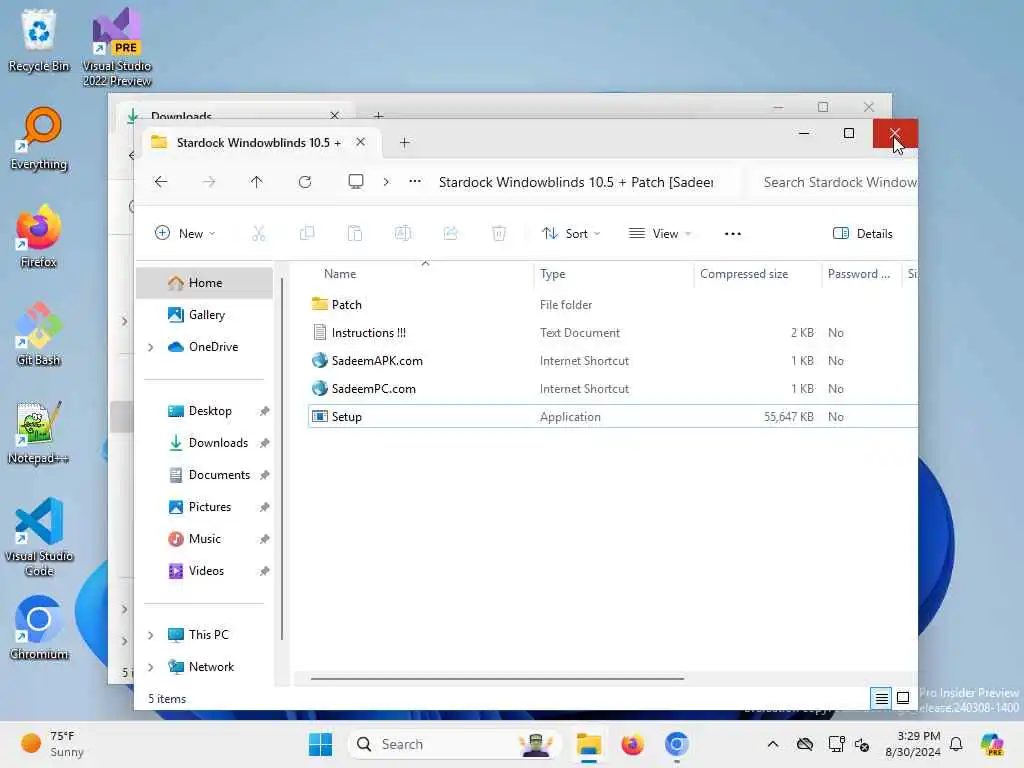Open the Notepad++ desktop shortcut
1024x768 pixels.
coord(39,432)
